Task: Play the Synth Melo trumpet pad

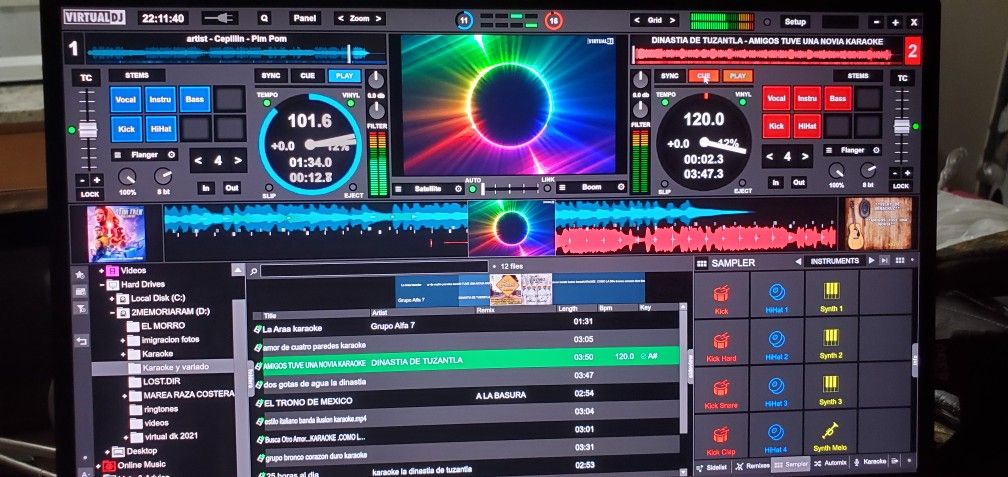Action: coord(831,435)
